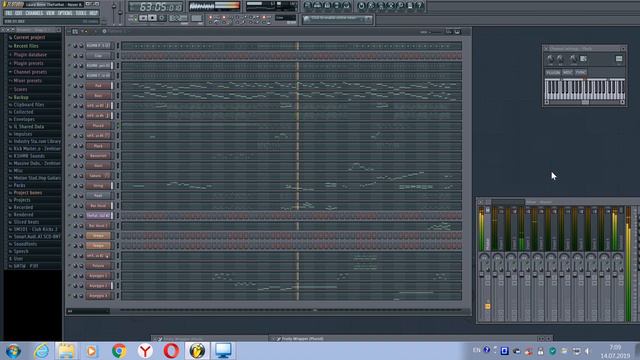640x360 pixels.
Task: Switch to PLUGIN tab in Channel settings
Action: click(x=553, y=73)
